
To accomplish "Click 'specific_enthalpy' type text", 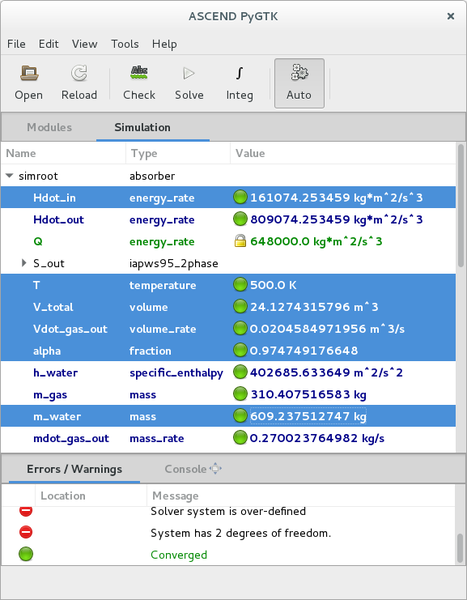I will point(176,373).
